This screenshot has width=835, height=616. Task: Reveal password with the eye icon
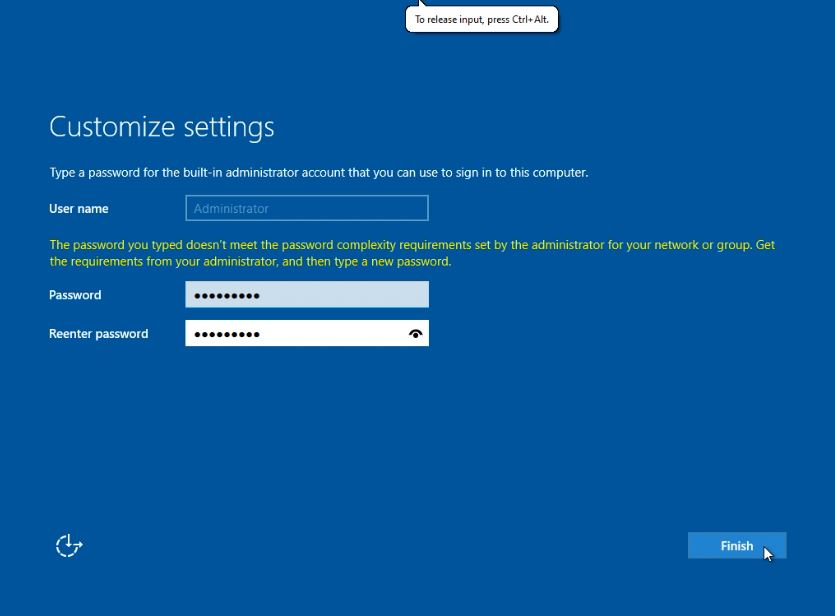tap(415, 334)
